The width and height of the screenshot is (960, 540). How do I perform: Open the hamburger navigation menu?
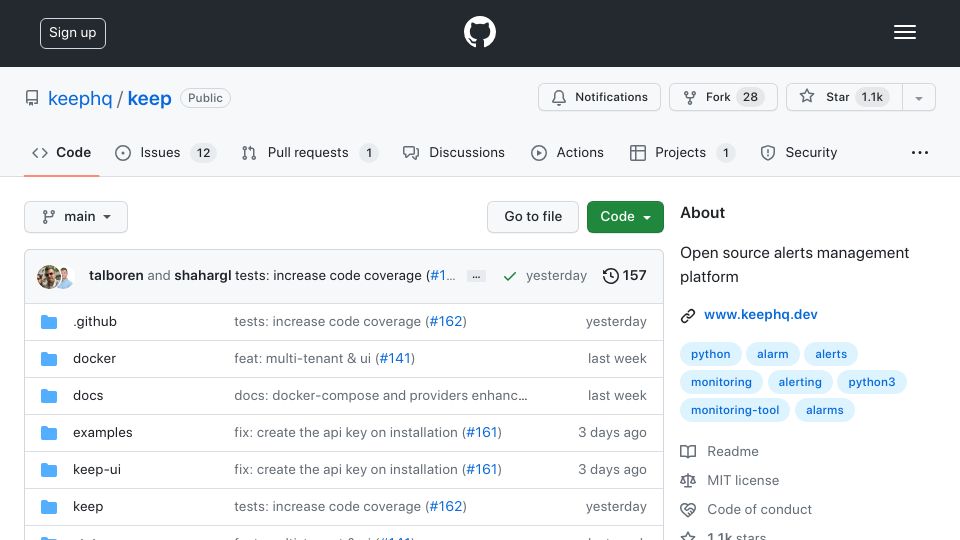904,32
